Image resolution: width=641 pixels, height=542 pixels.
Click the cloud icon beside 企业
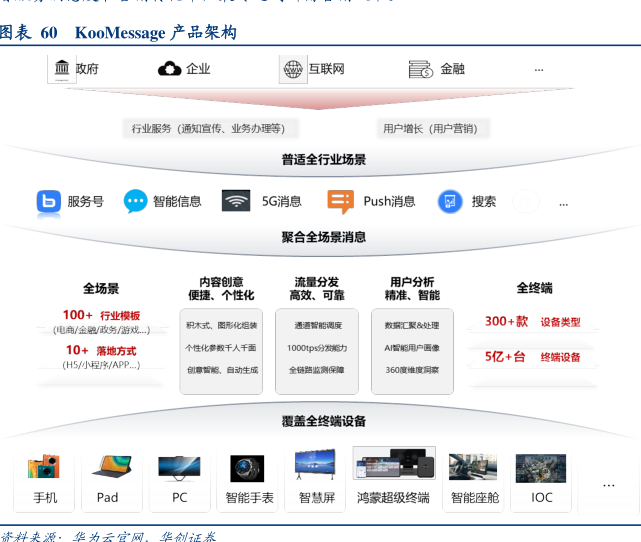click(x=169, y=69)
